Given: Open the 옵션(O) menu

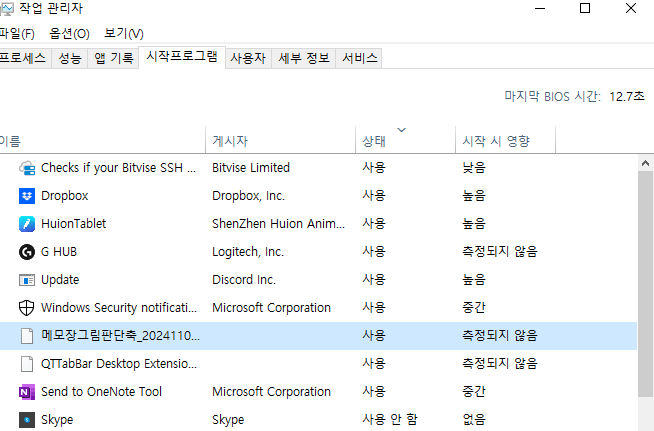Looking at the screenshot, I should (69, 33).
